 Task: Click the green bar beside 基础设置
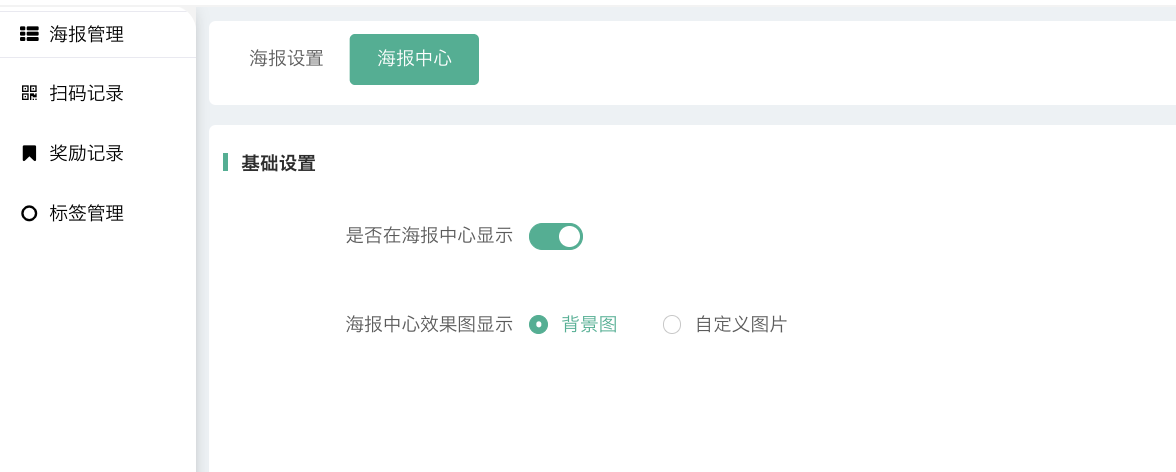point(225,162)
